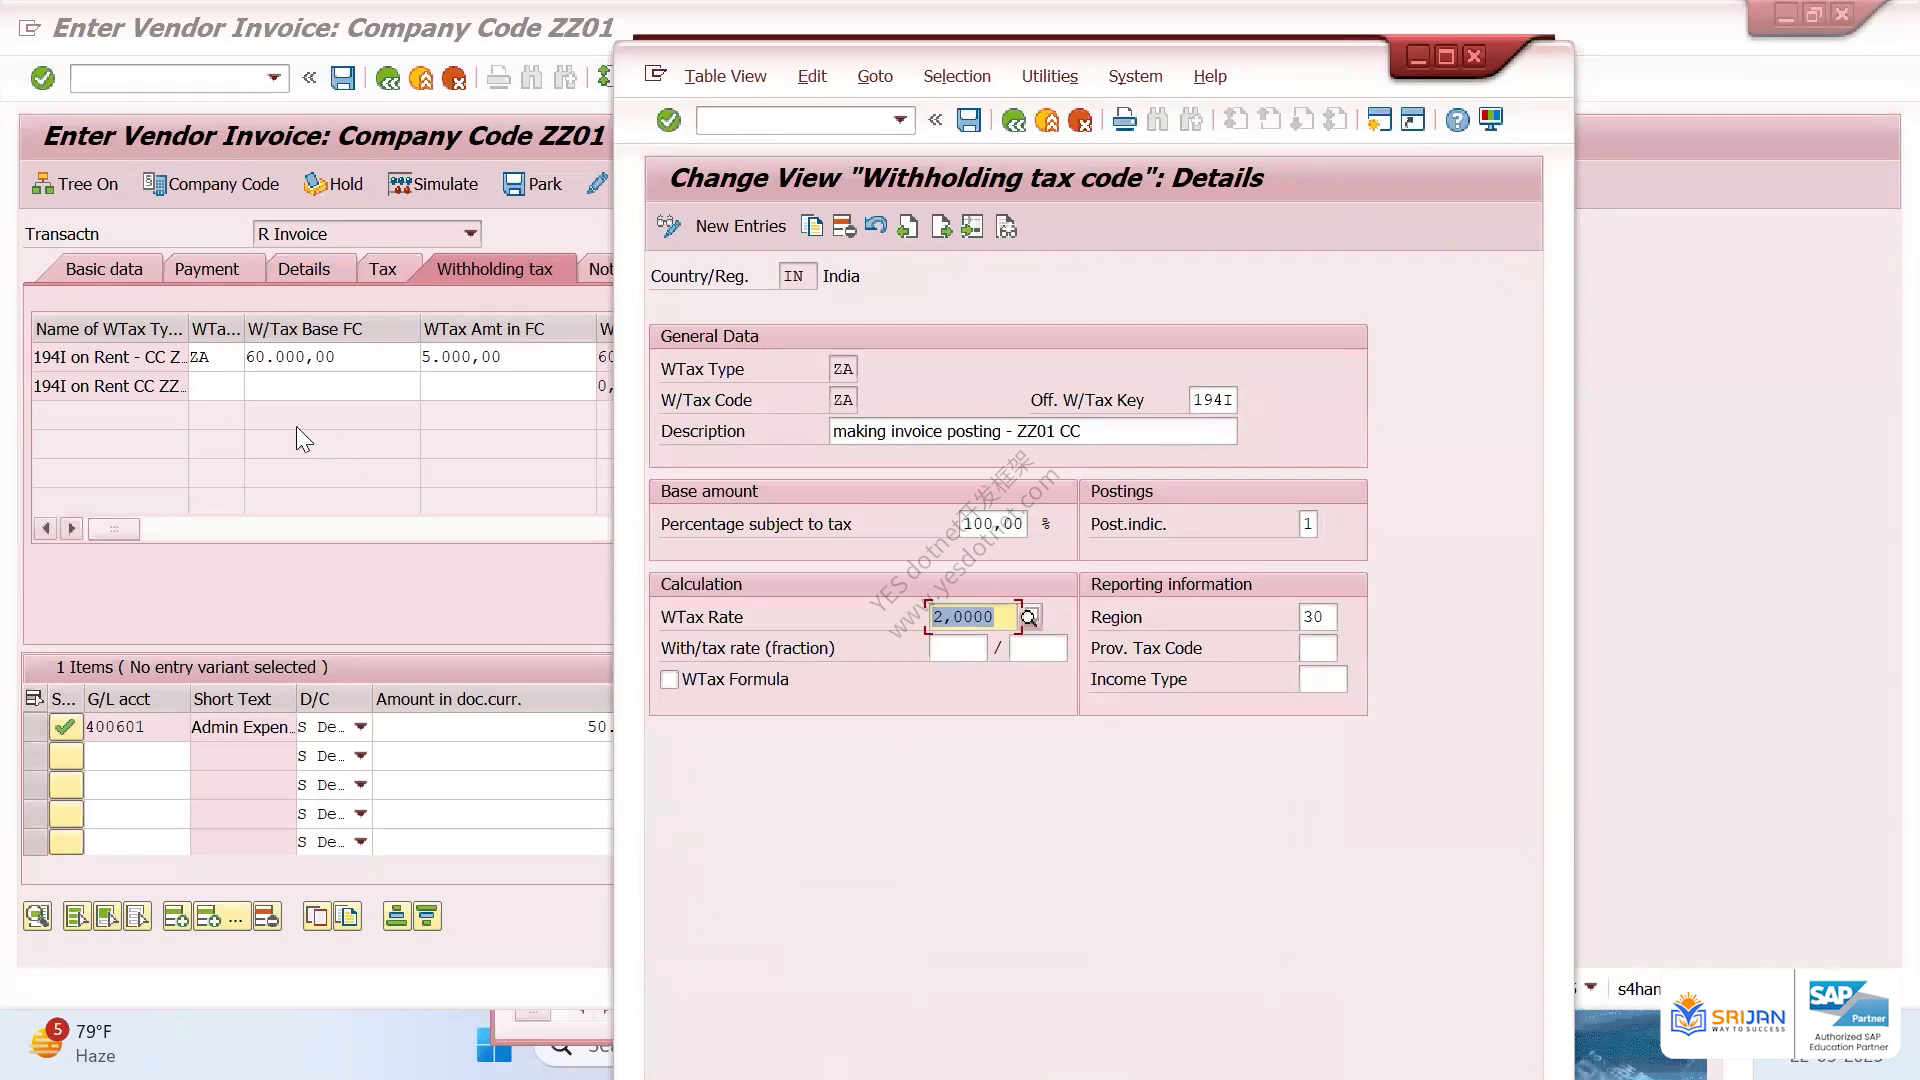Click the green check status for G/L account 400601

pyautogui.click(x=65, y=727)
